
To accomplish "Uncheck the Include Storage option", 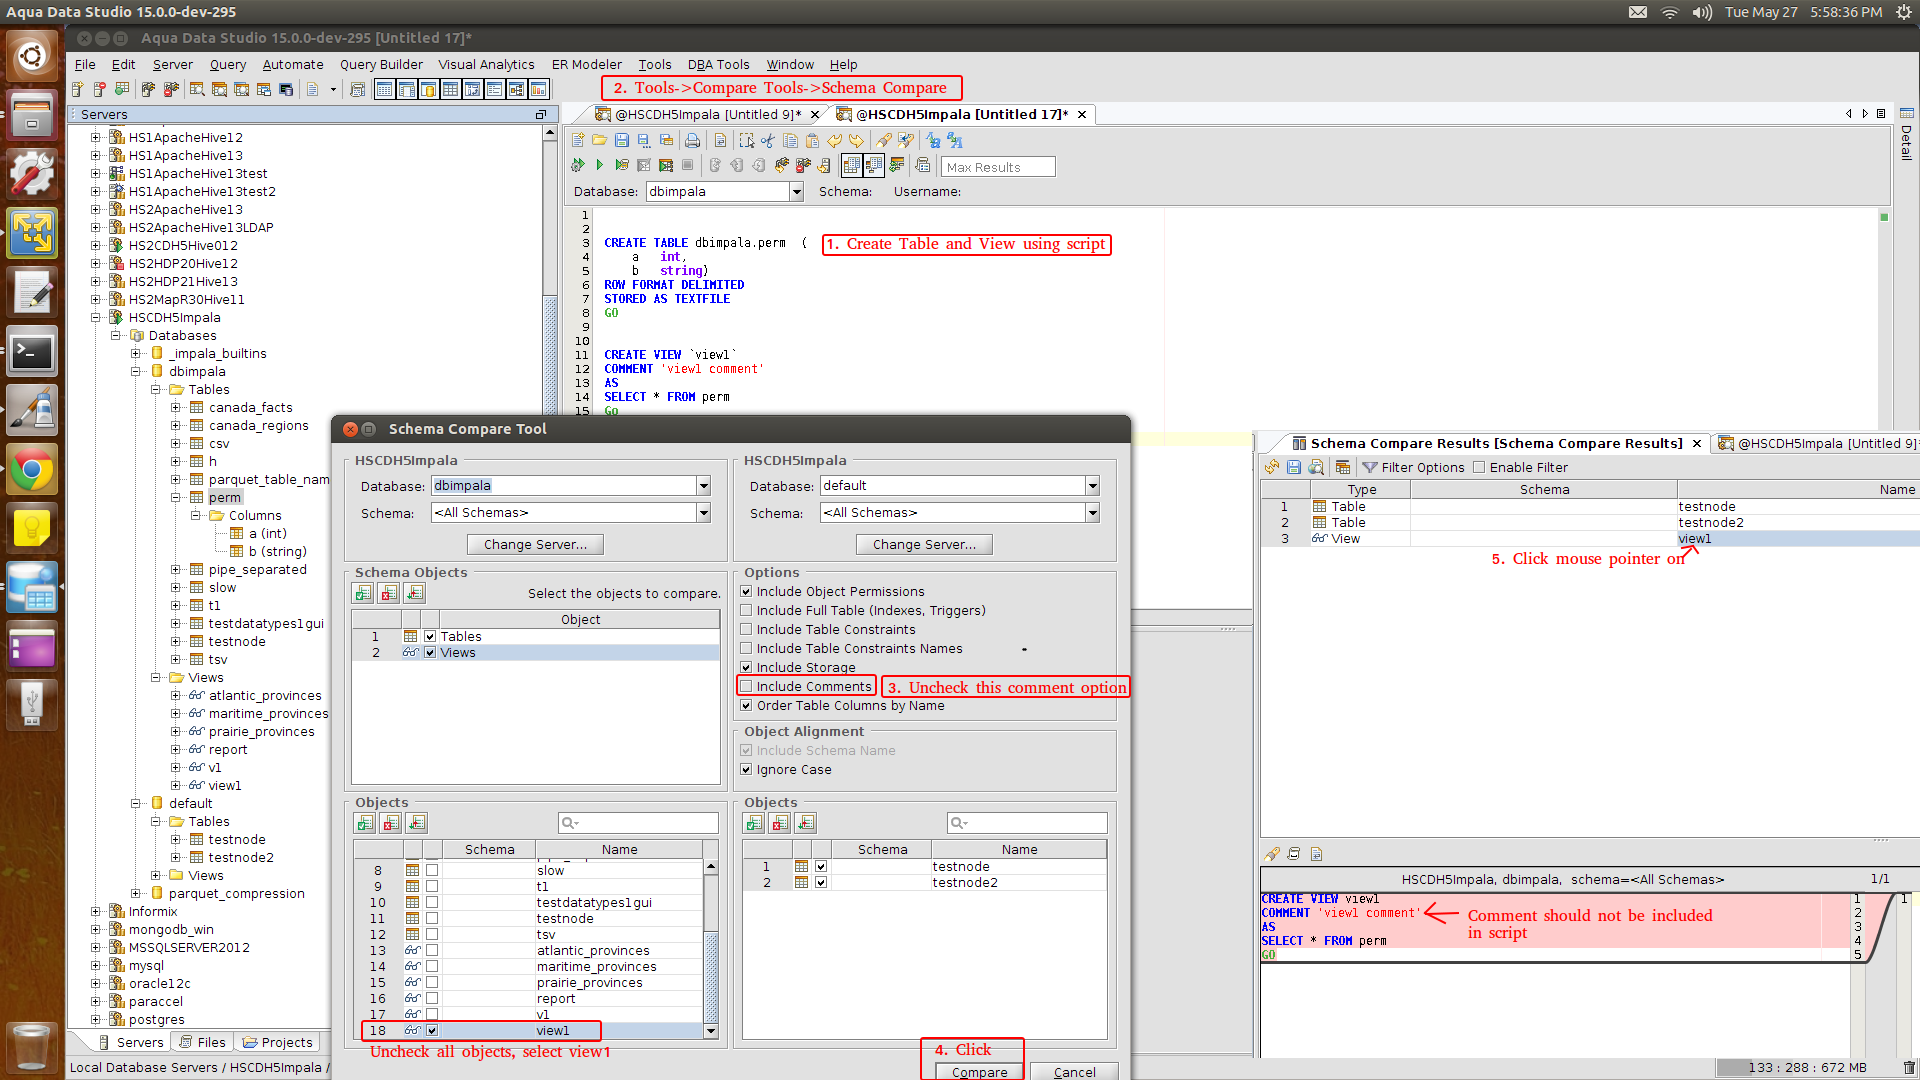I will pyautogui.click(x=746, y=667).
